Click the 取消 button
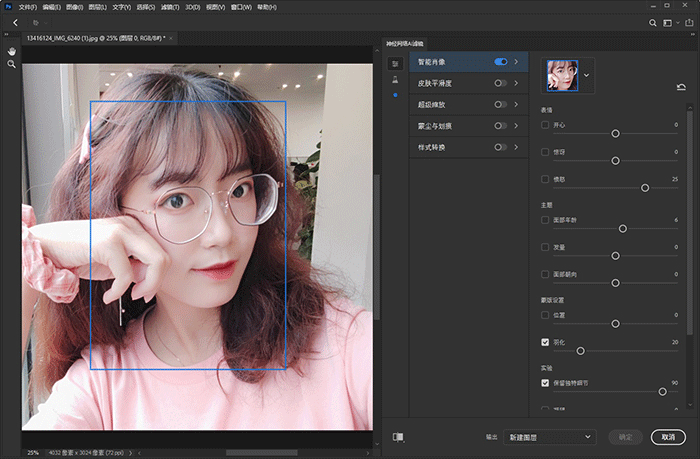 click(x=667, y=437)
